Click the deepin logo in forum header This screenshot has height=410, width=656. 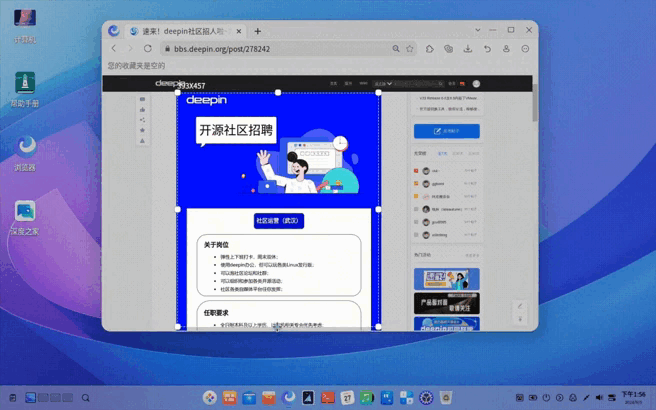point(170,83)
